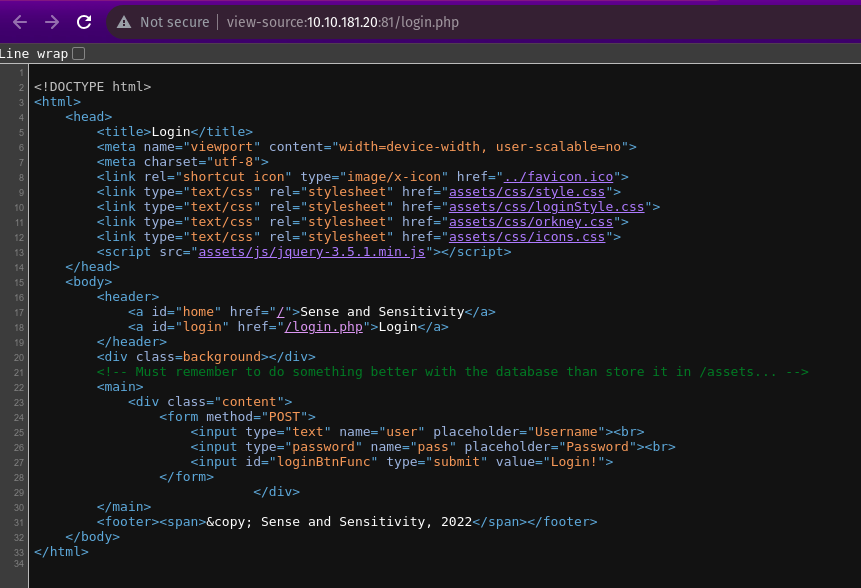
Task: Click the HTML comment about the database
Action: point(452,372)
